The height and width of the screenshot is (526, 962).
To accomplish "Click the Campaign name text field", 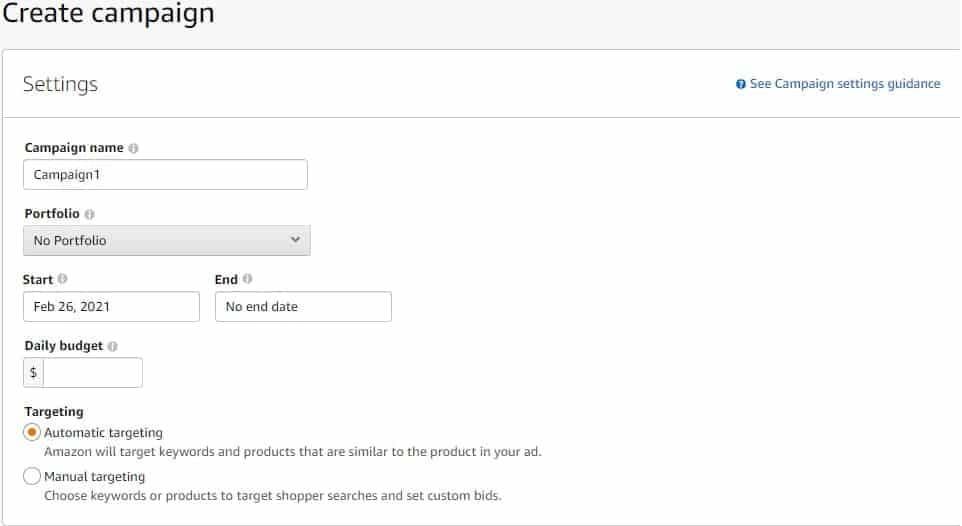I will pyautogui.click(x=166, y=174).
